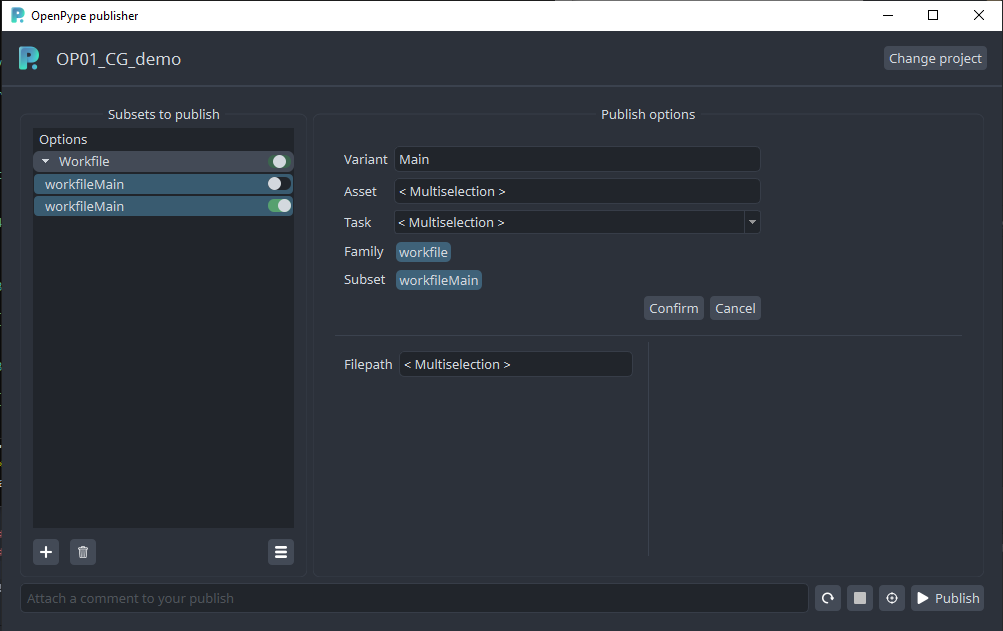The width and height of the screenshot is (1003, 631).
Task: Click the Confirm button
Action: (x=673, y=308)
